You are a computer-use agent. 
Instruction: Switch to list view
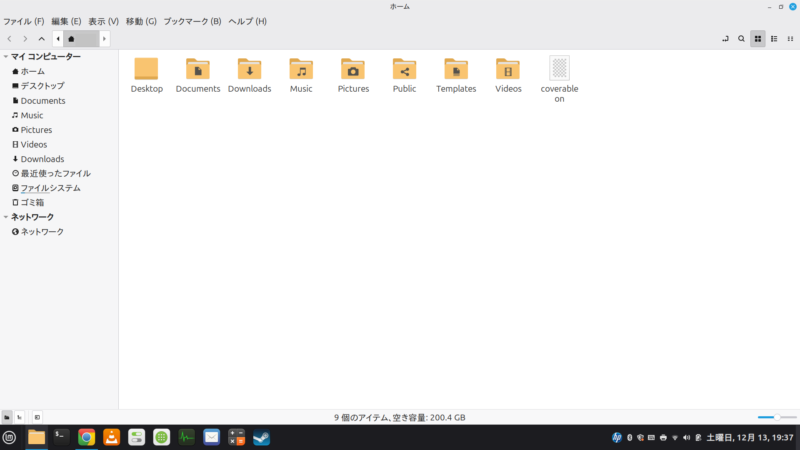point(774,38)
